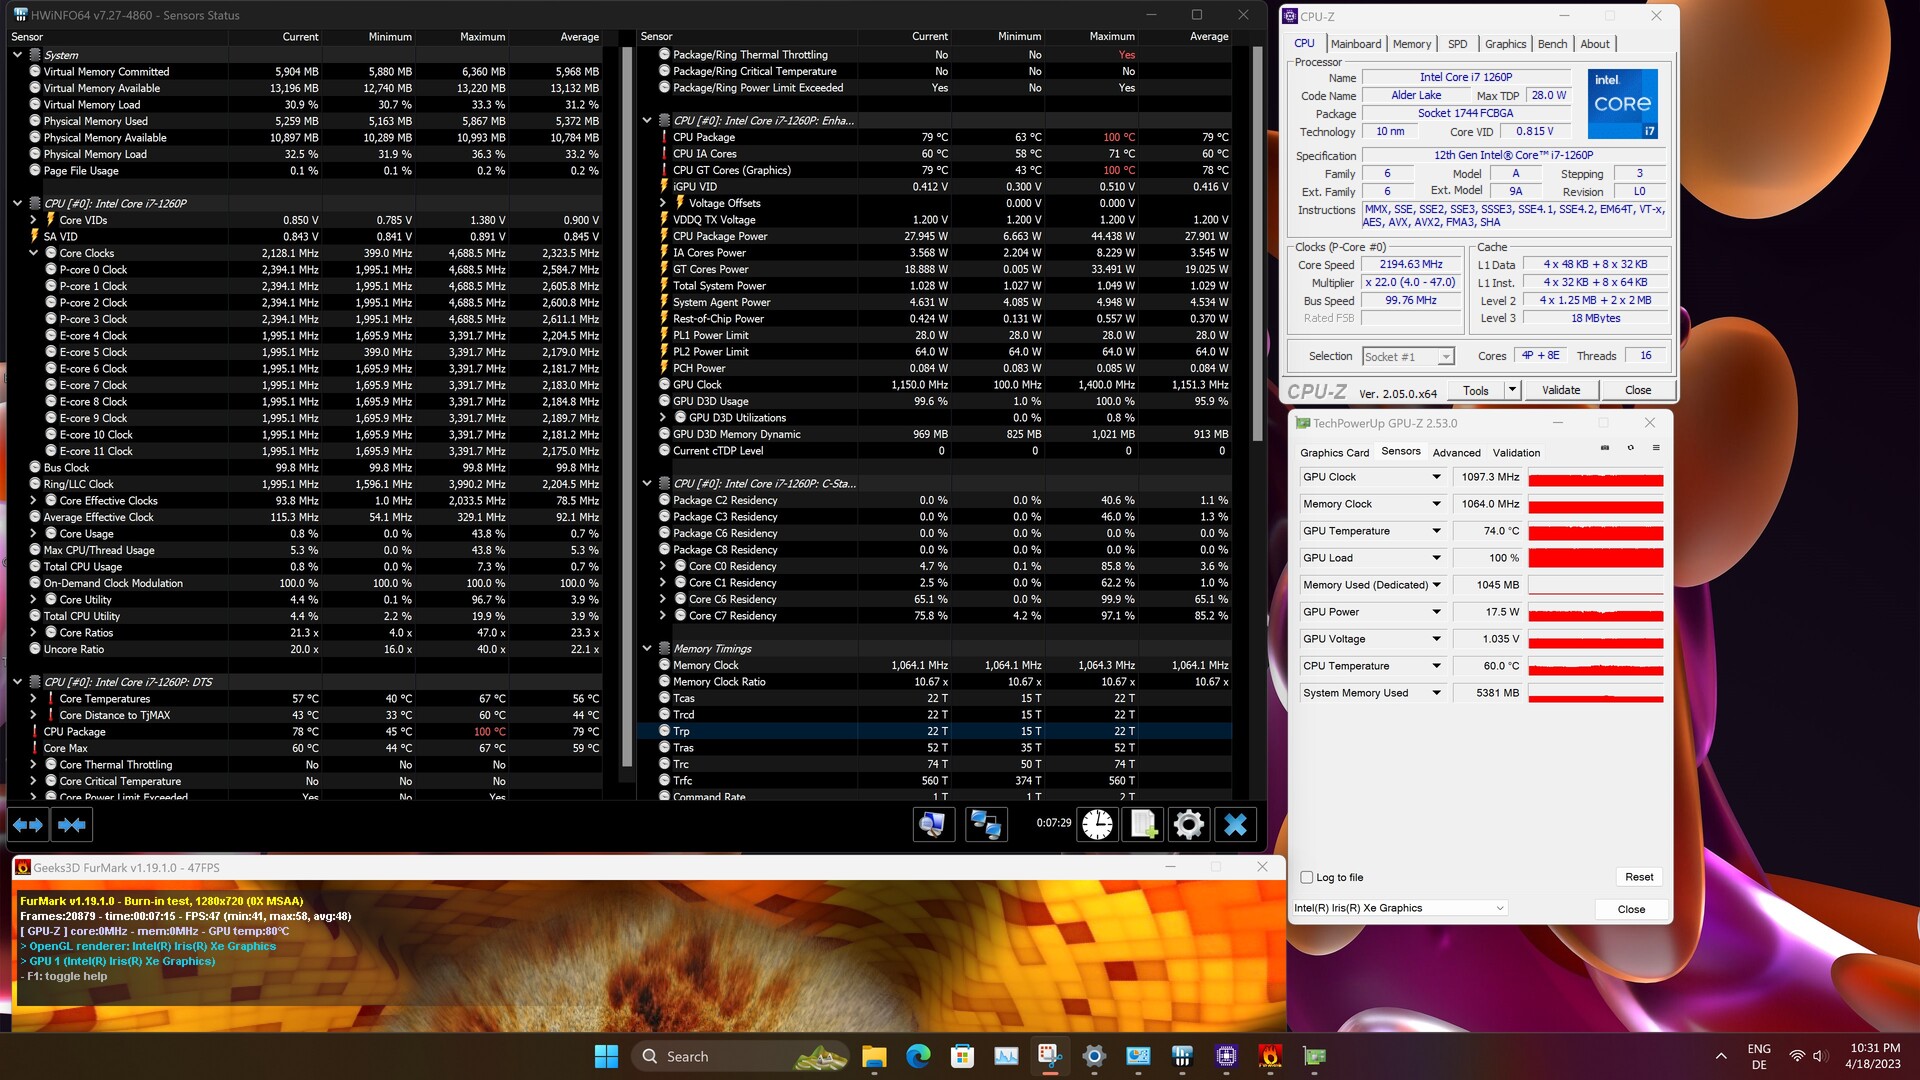Enable the Log to file checkbox
Screen dimensions: 1920x1080
click(1307, 877)
